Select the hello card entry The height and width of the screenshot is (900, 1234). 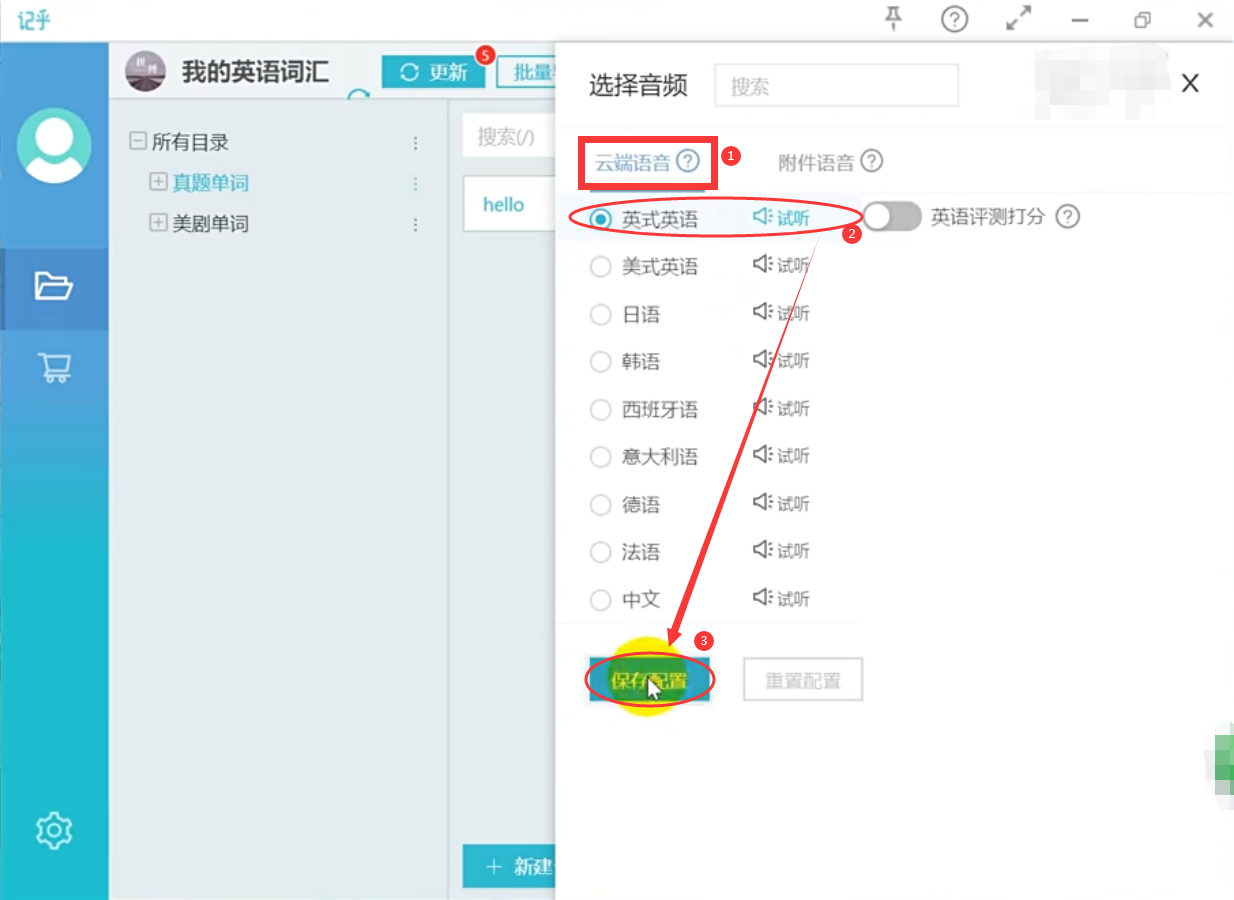coord(509,204)
